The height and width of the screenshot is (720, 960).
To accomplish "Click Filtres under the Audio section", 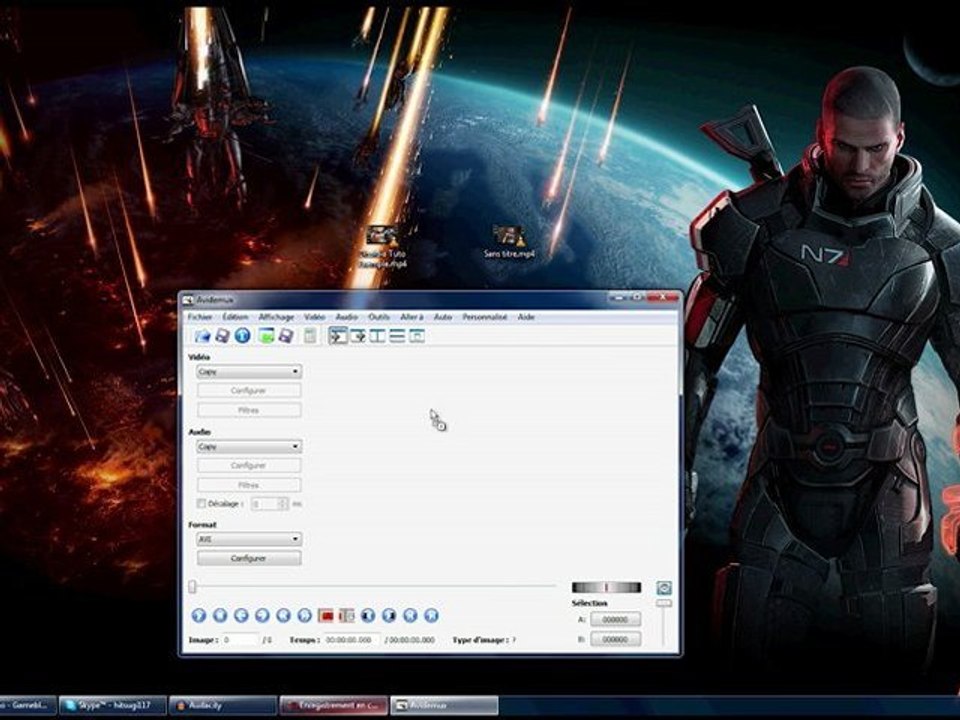I will (249, 486).
